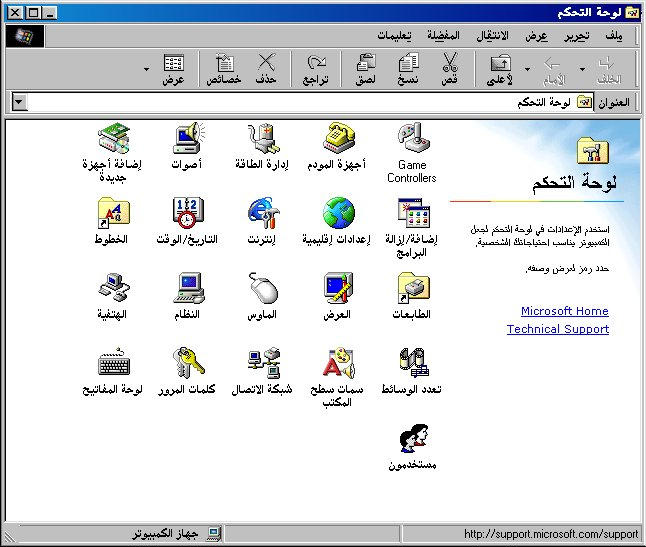Open the File menu (ملف)
Screen dimensions: 646x547
tap(614, 36)
